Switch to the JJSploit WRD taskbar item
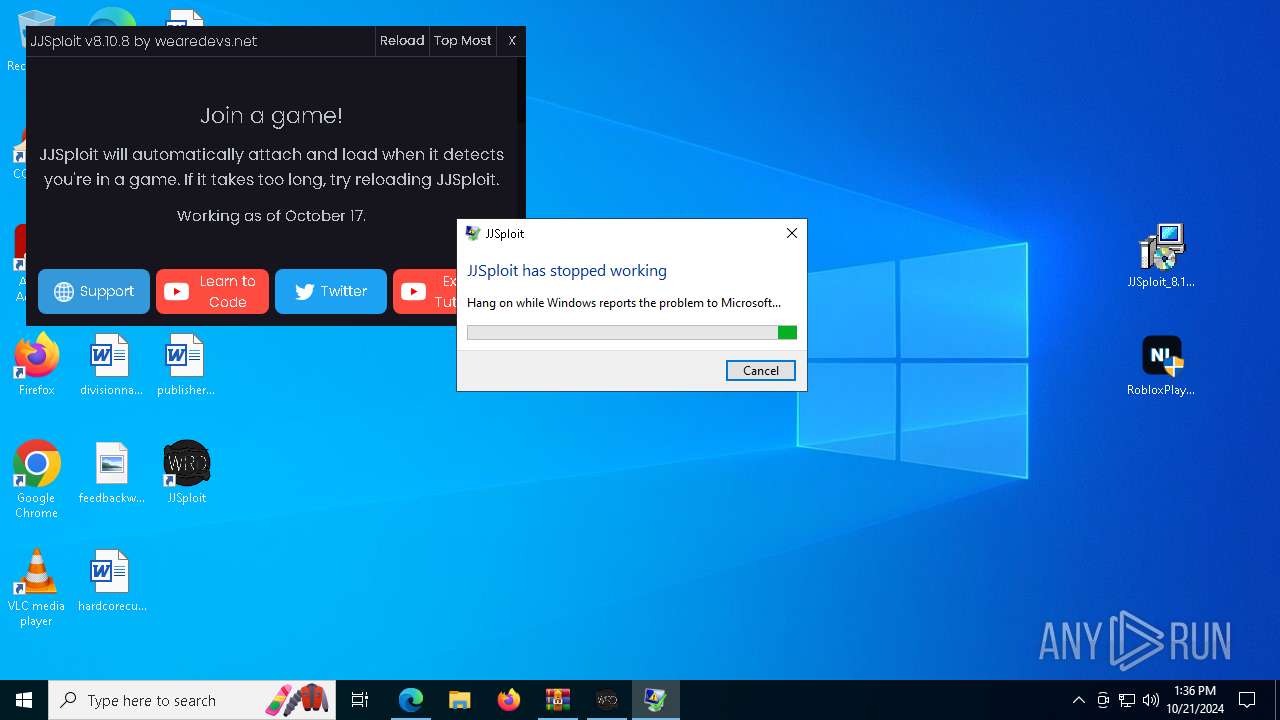The height and width of the screenshot is (720, 1280). point(607,700)
